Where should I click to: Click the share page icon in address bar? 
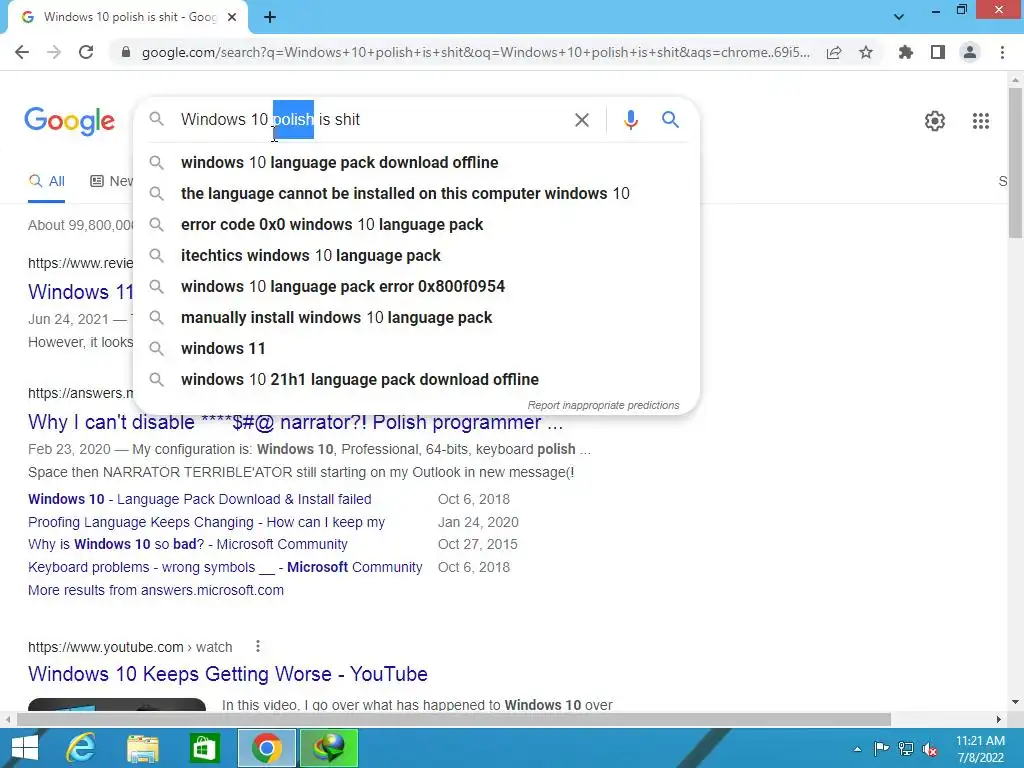(x=834, y=52)
